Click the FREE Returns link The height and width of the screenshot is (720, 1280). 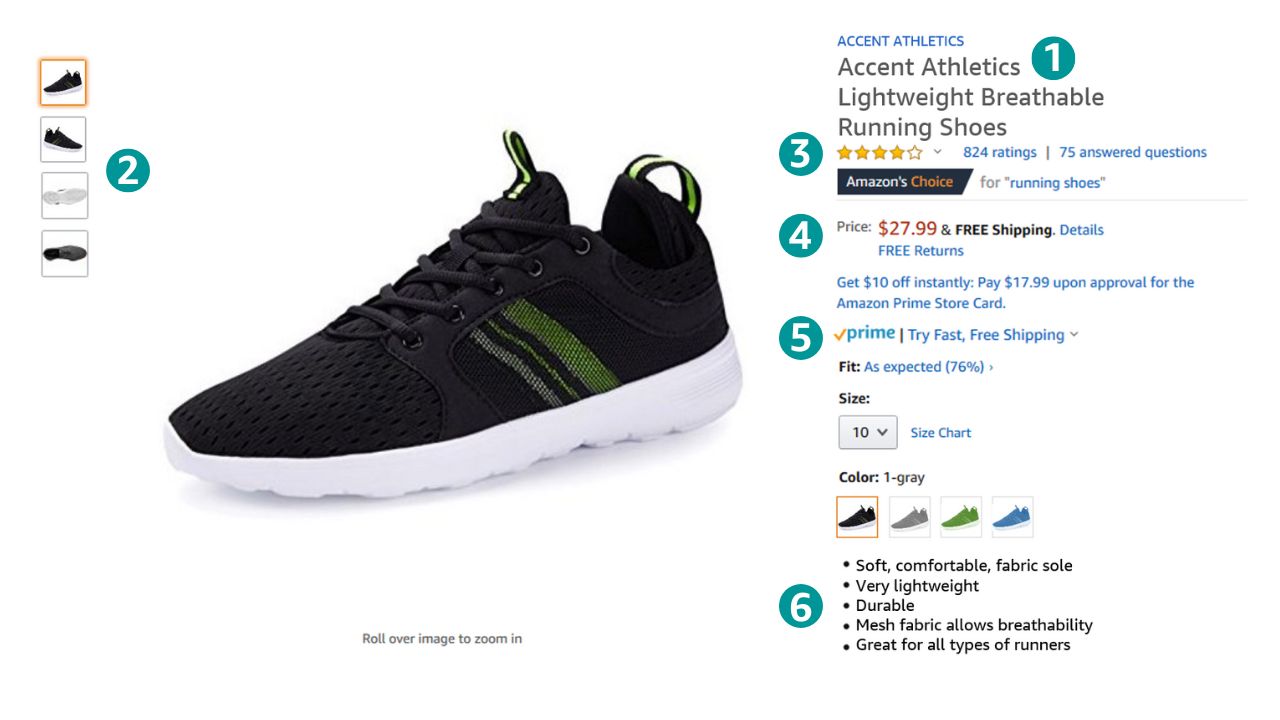(919, 250)
